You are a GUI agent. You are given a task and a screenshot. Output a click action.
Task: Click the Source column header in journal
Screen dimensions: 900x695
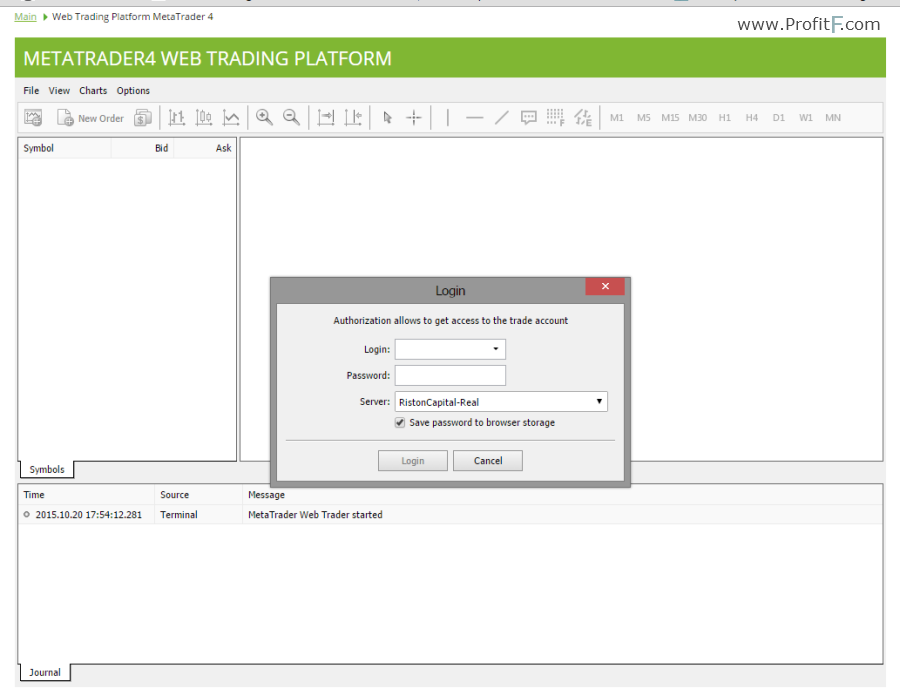[x=199, y=495]
